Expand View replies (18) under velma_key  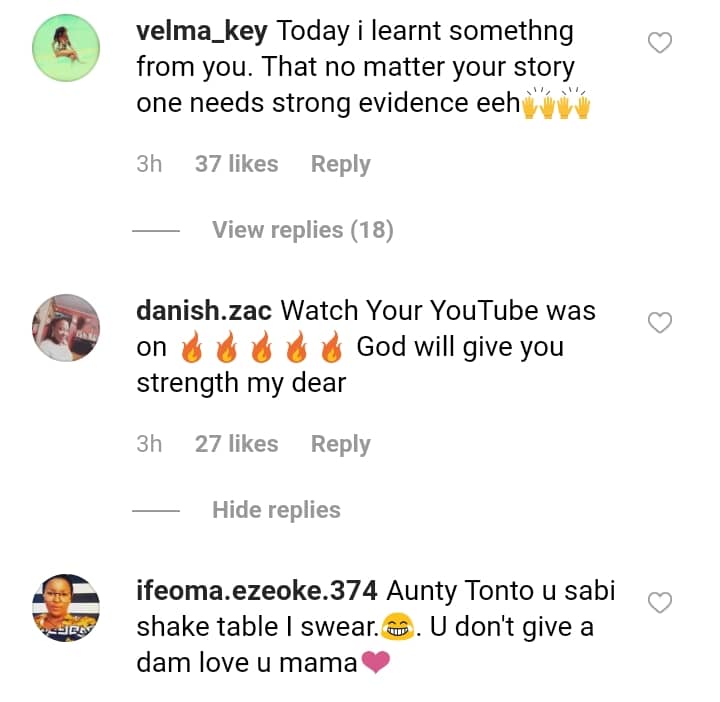[x=302, y=230]
